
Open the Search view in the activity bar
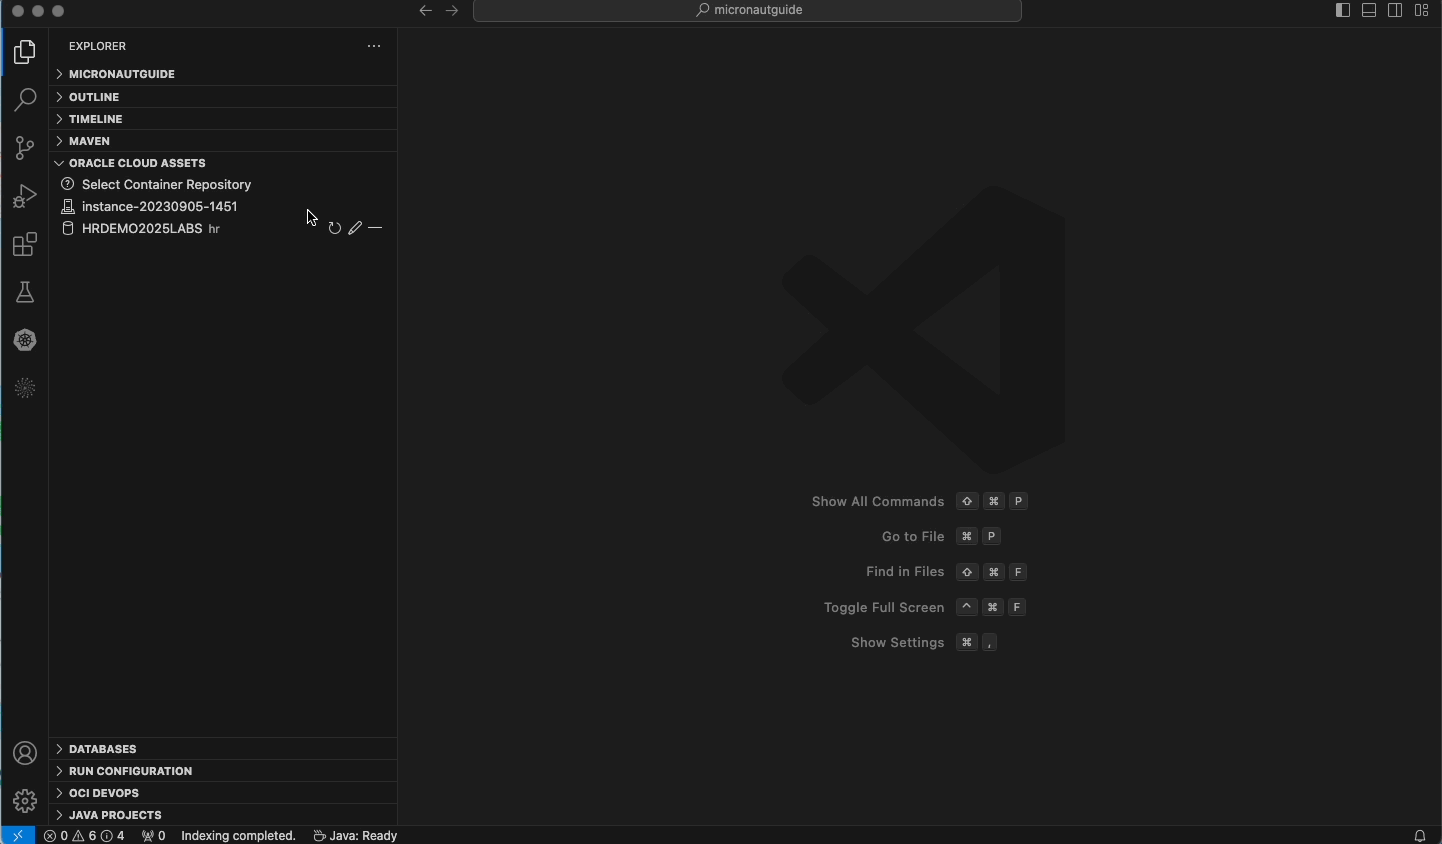tap(24, 99)
